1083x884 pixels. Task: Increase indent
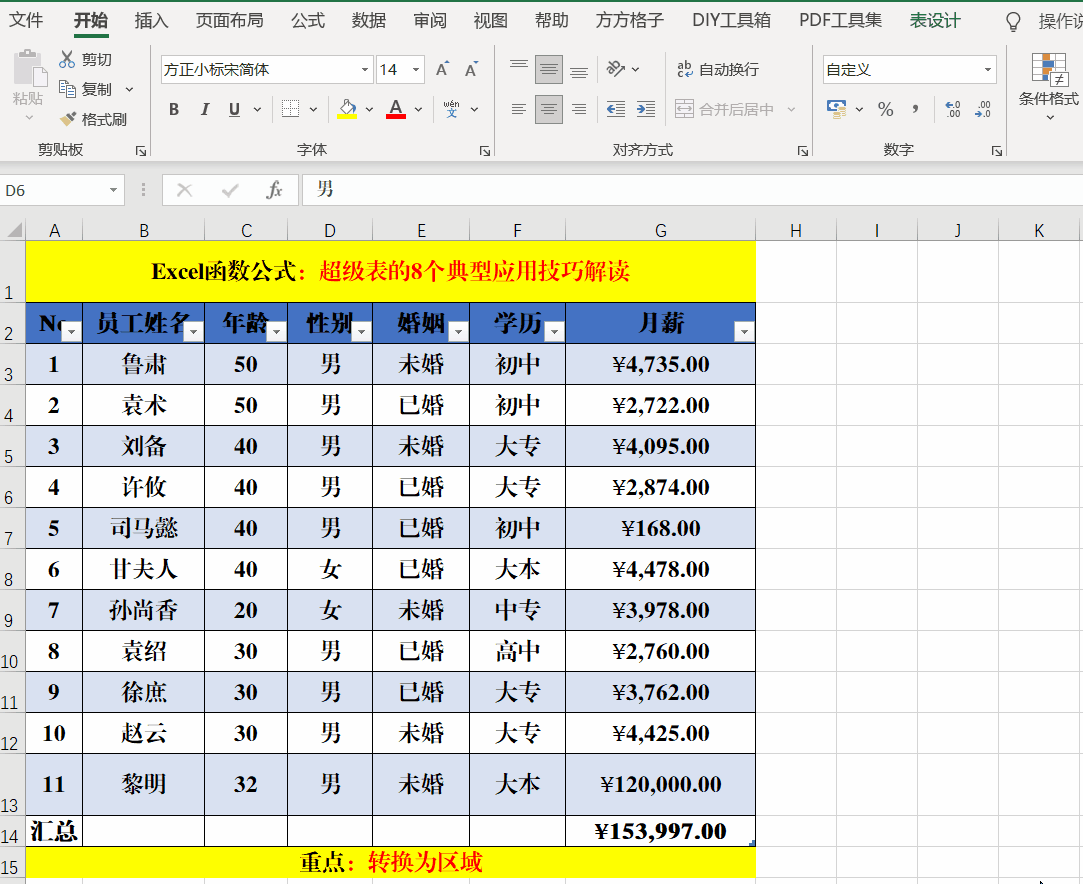pos(646,109)
